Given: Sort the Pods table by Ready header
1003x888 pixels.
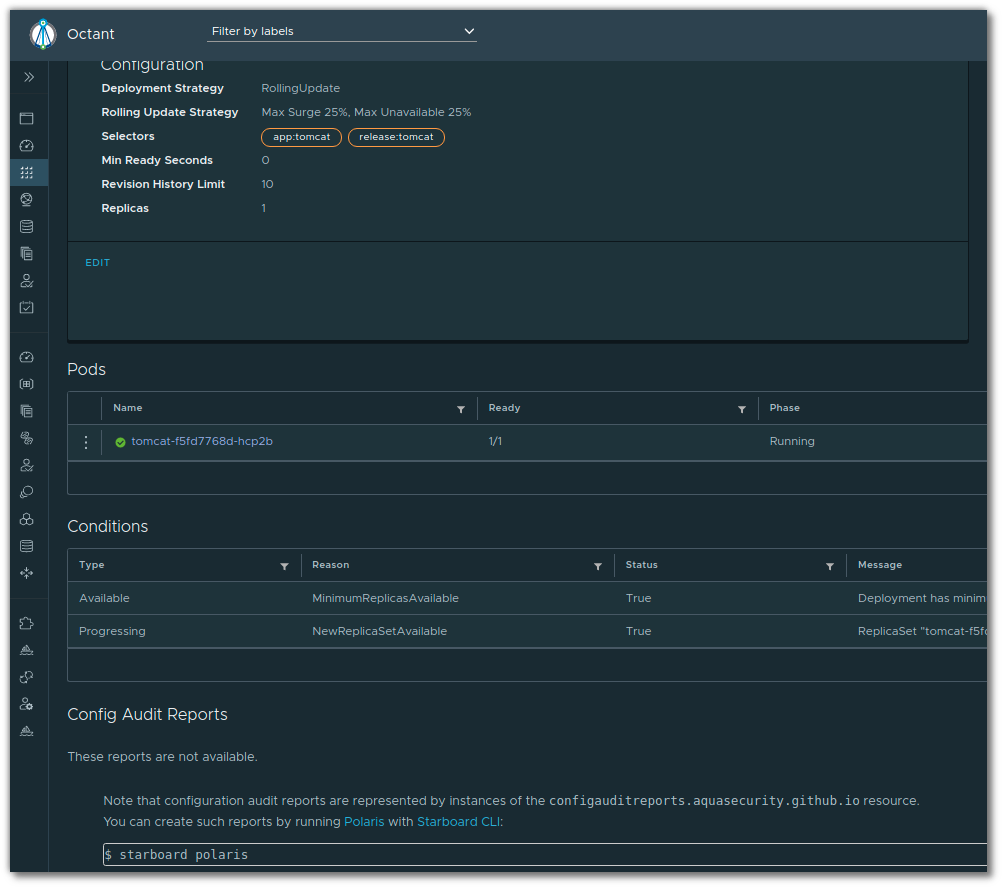Looking at the screenshot, I should (x=504, y=408).
